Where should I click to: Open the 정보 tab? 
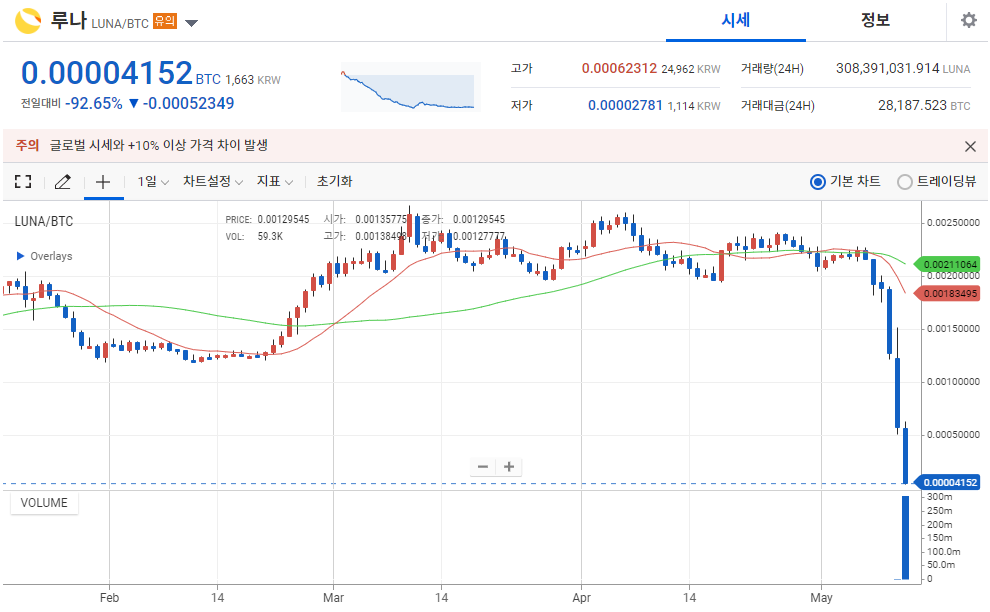pos(875,21)
